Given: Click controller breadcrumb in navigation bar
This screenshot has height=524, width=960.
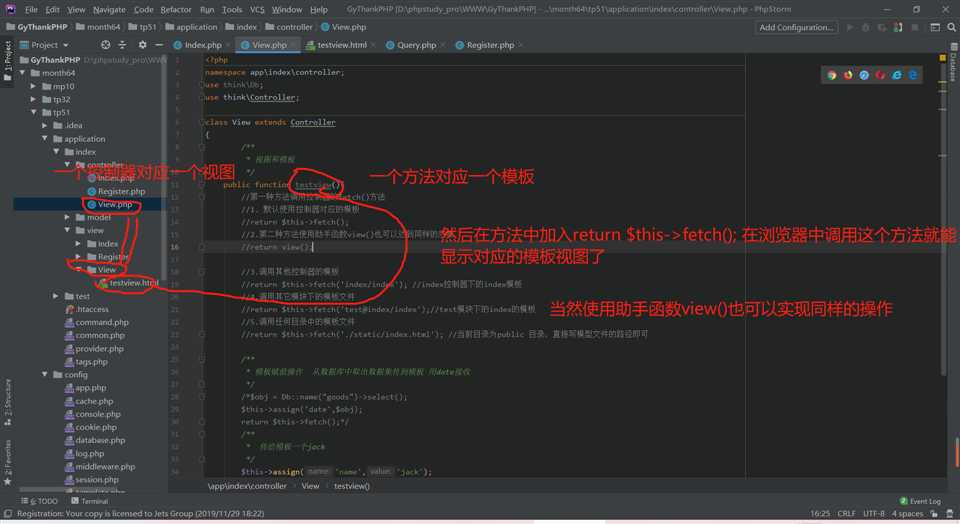Looking at the screenshot, I should coord(289,28).
